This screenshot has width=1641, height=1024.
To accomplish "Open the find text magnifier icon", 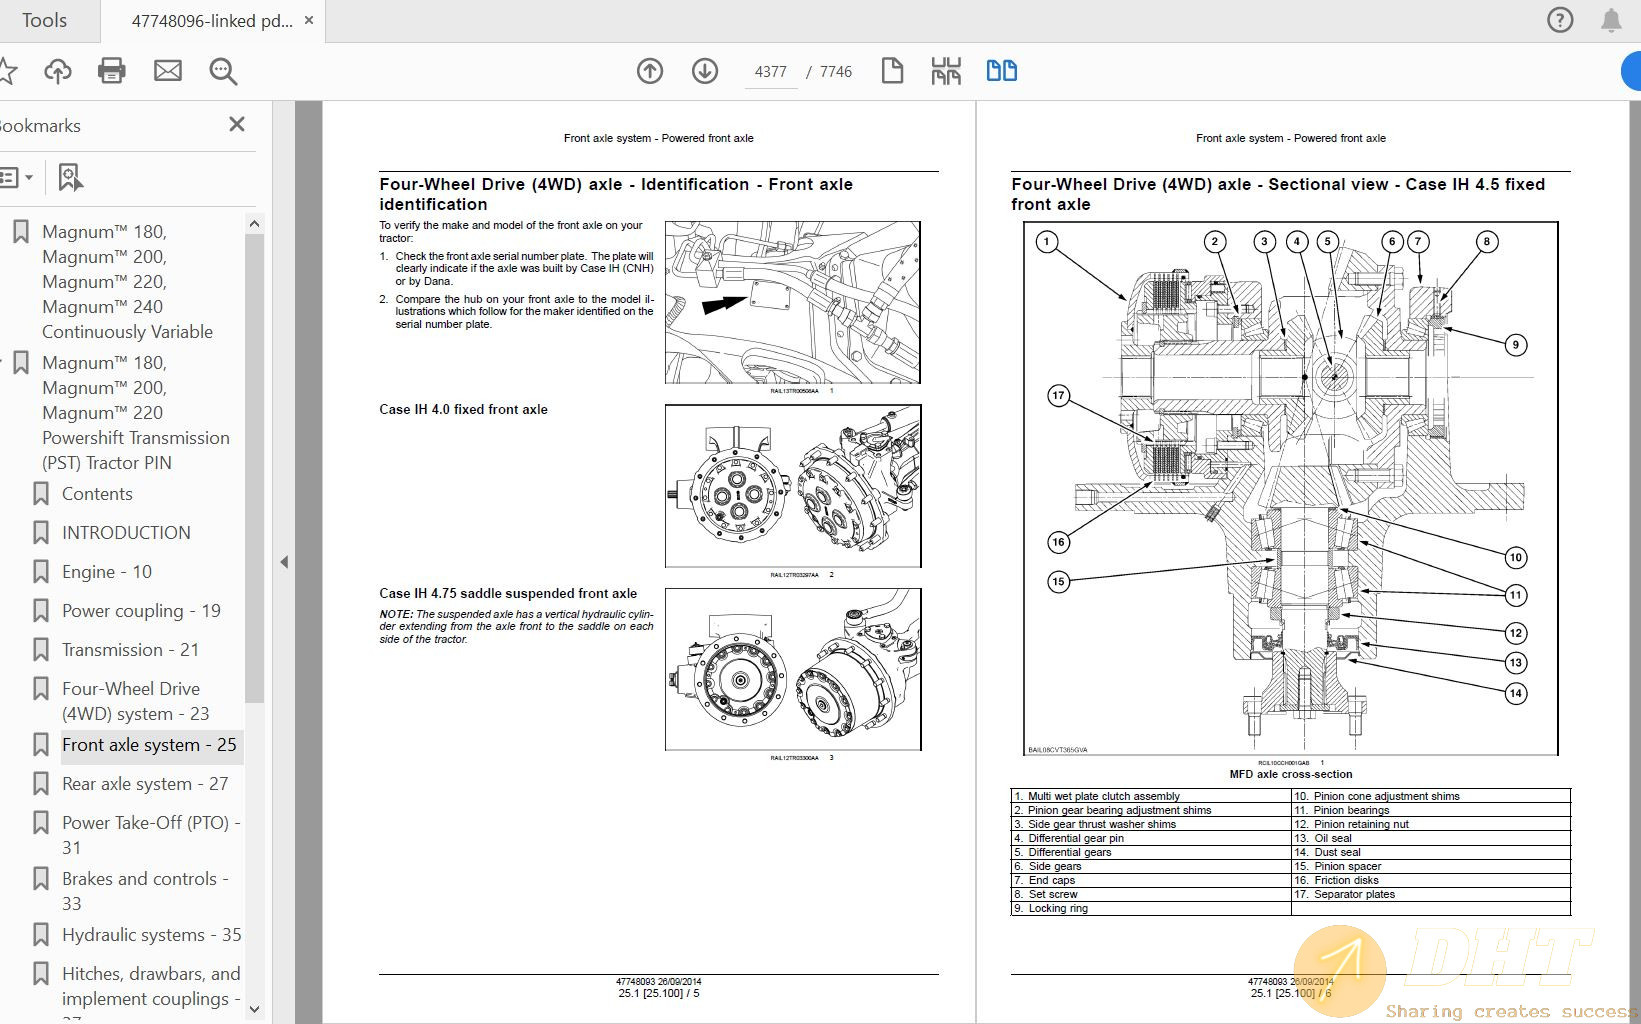I will pos(223,71).
